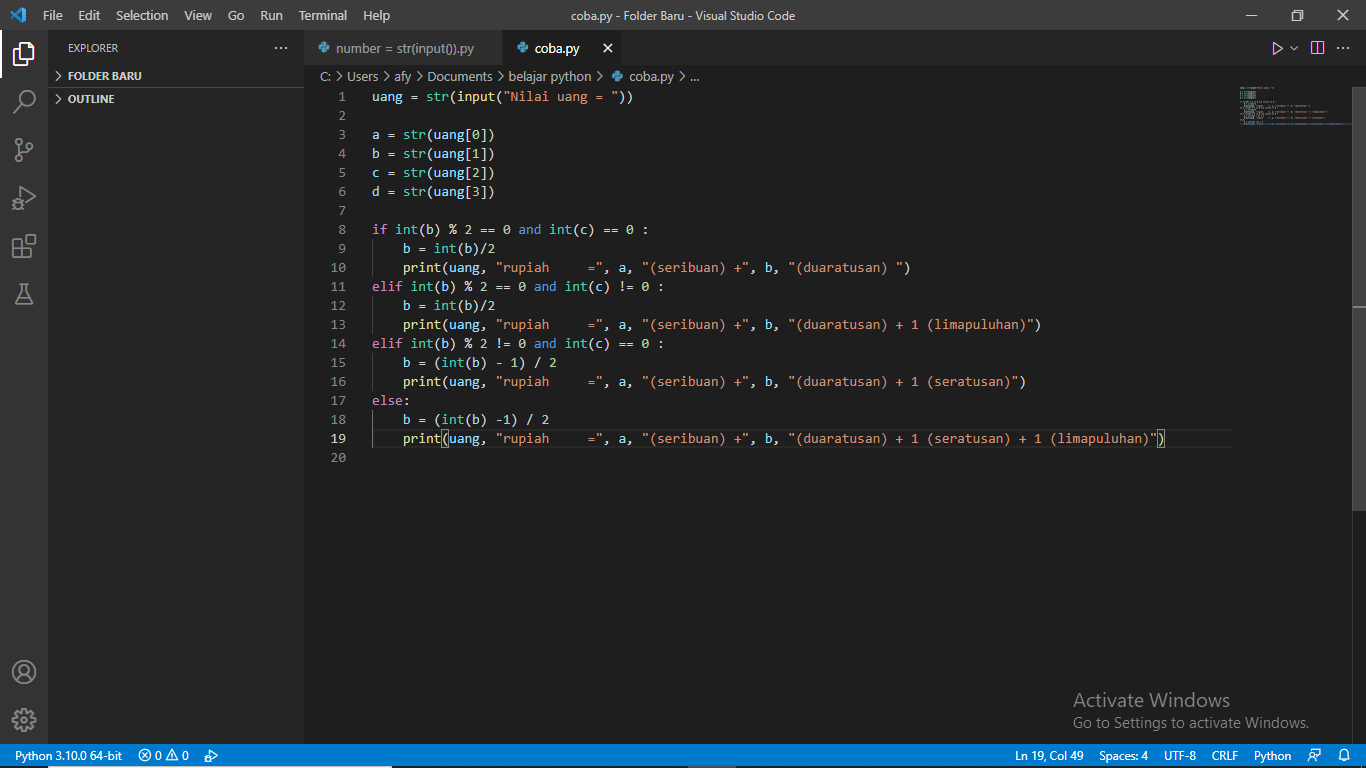Close the coba.py tab
The image size is (1366, 768).
pos(608,48)
